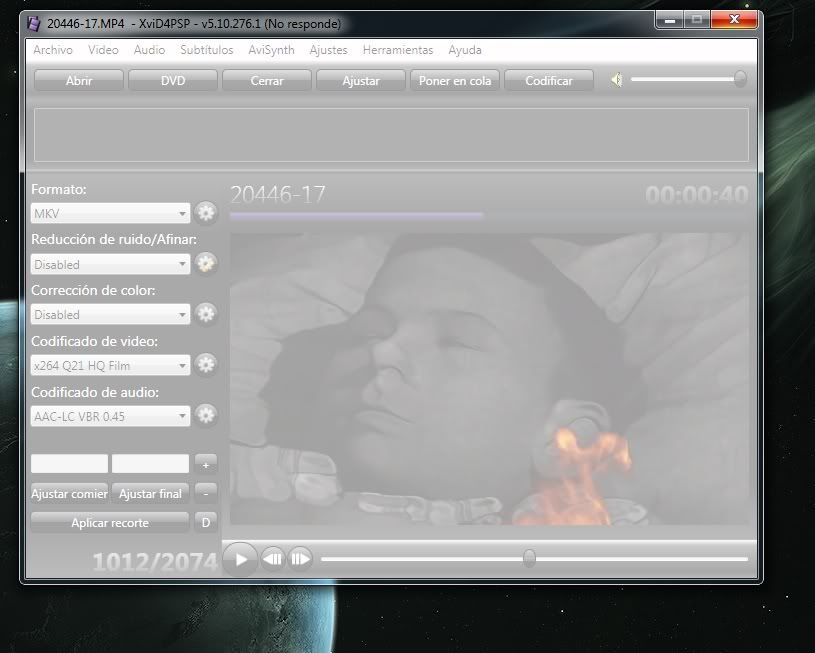Open the Herramientas menu
Viewport: 815px width, 653px height.
point(398,50)
